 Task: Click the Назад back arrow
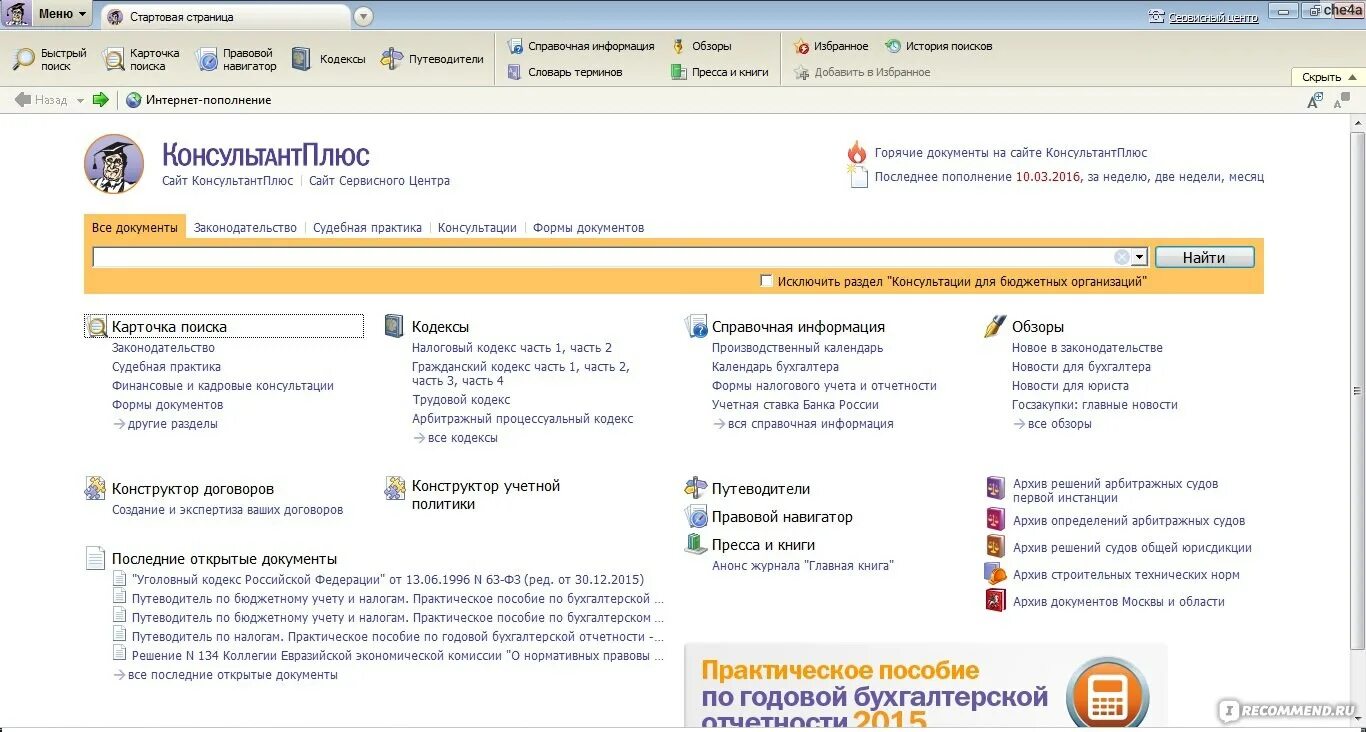[22, 99]
